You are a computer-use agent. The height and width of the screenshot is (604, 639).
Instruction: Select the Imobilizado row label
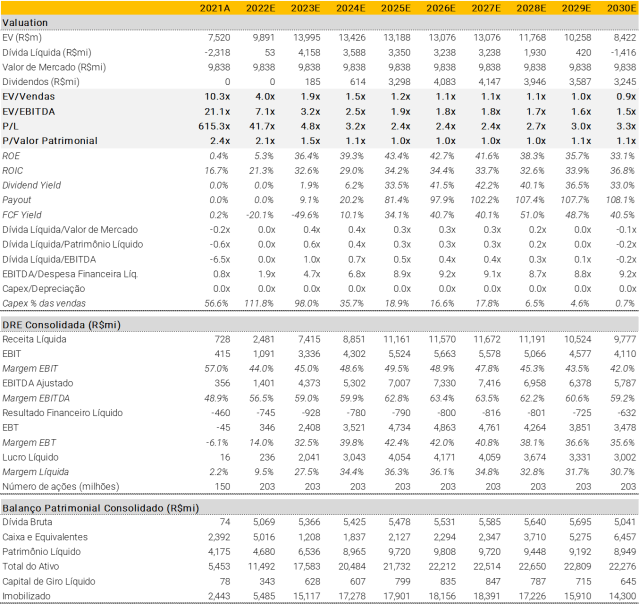click(x=28, y=596)
